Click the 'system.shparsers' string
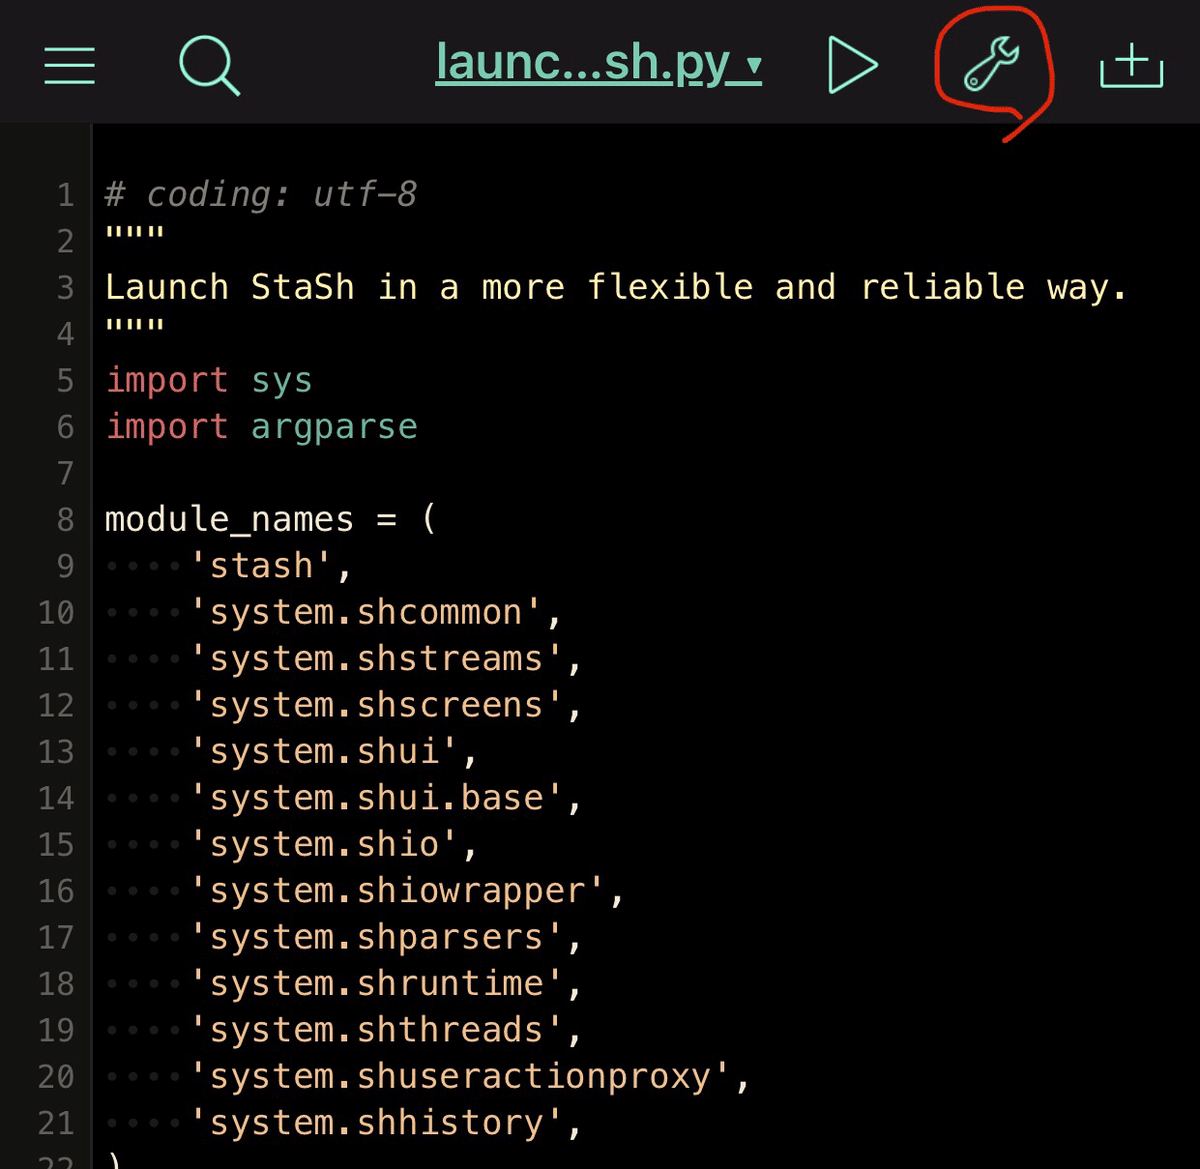Screen dimensions: 1200x1169 click(x=376, y=938)
